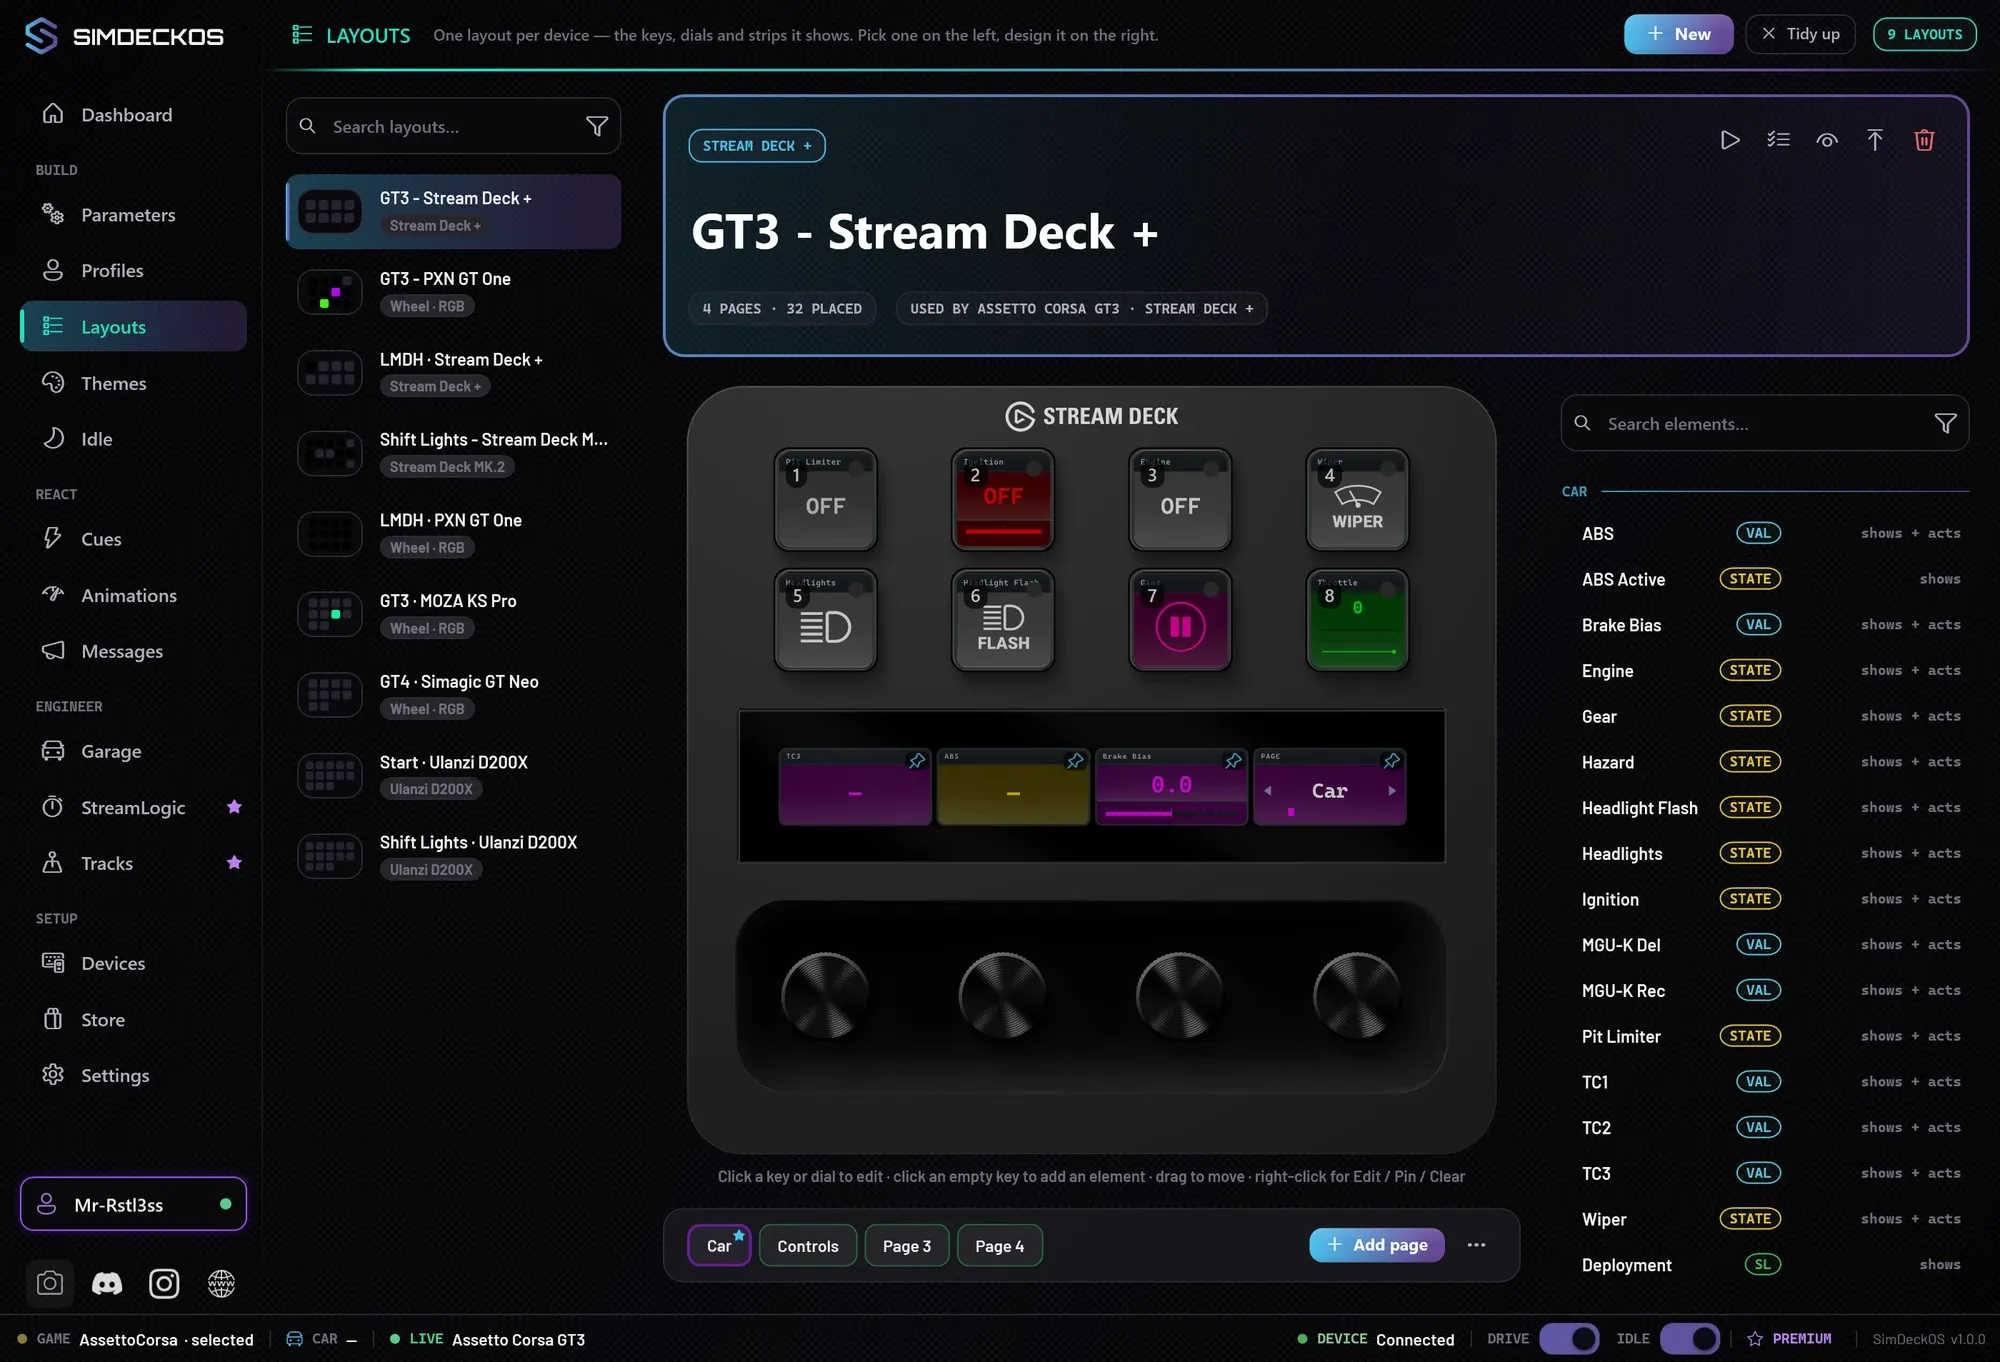
Task: Click the screenshot camera icon at bottom left
Action: [50, 1283]
